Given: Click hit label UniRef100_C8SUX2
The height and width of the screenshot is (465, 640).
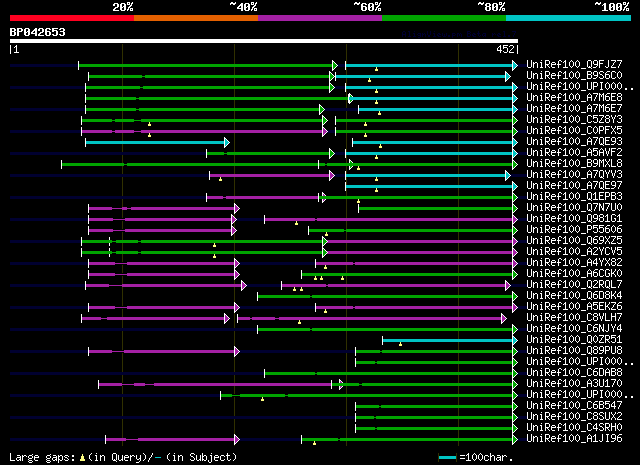Looking at the screenshot, I should coord(574,417).
